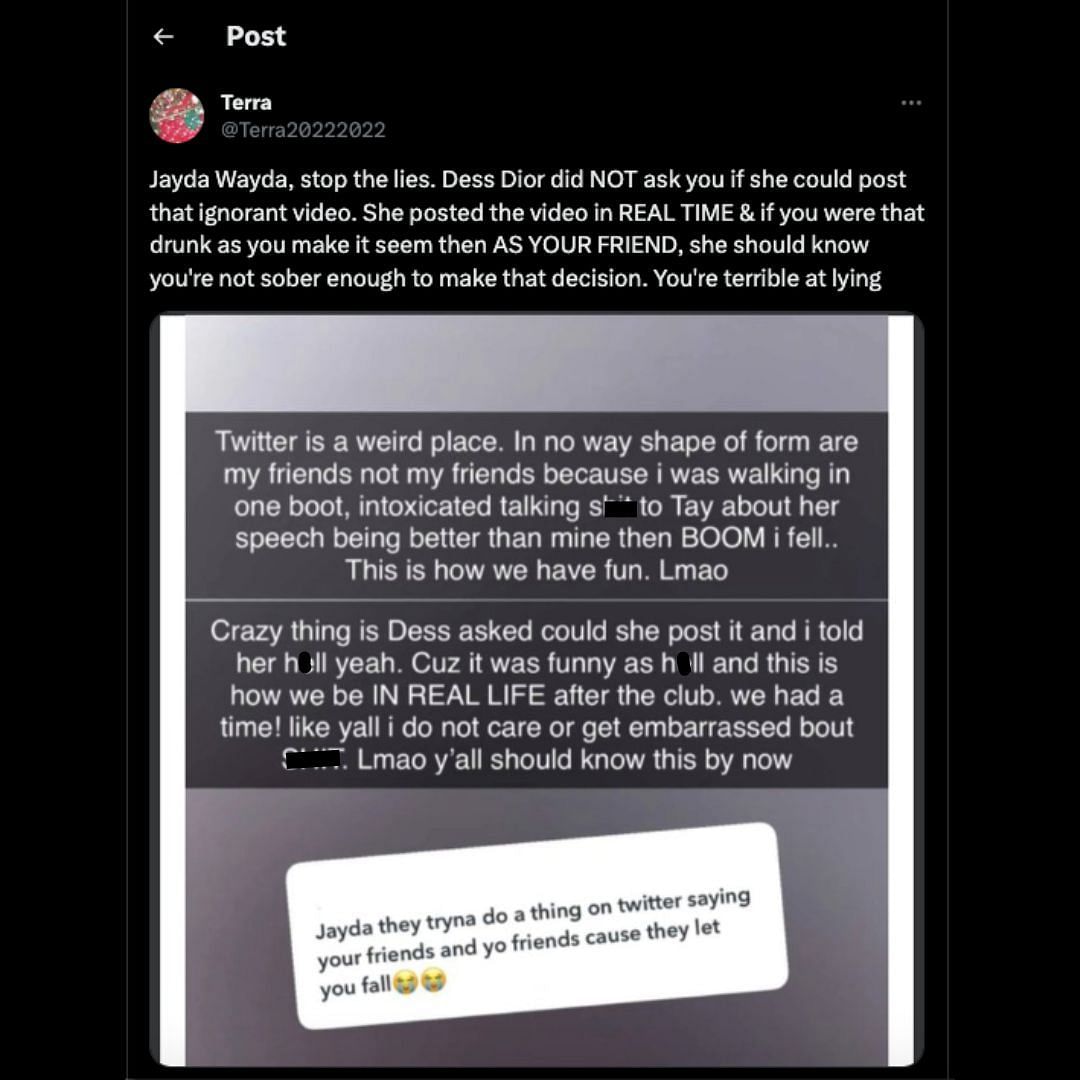Click the 'AS YOUR FRIEND' words in the post

[586, 245]
